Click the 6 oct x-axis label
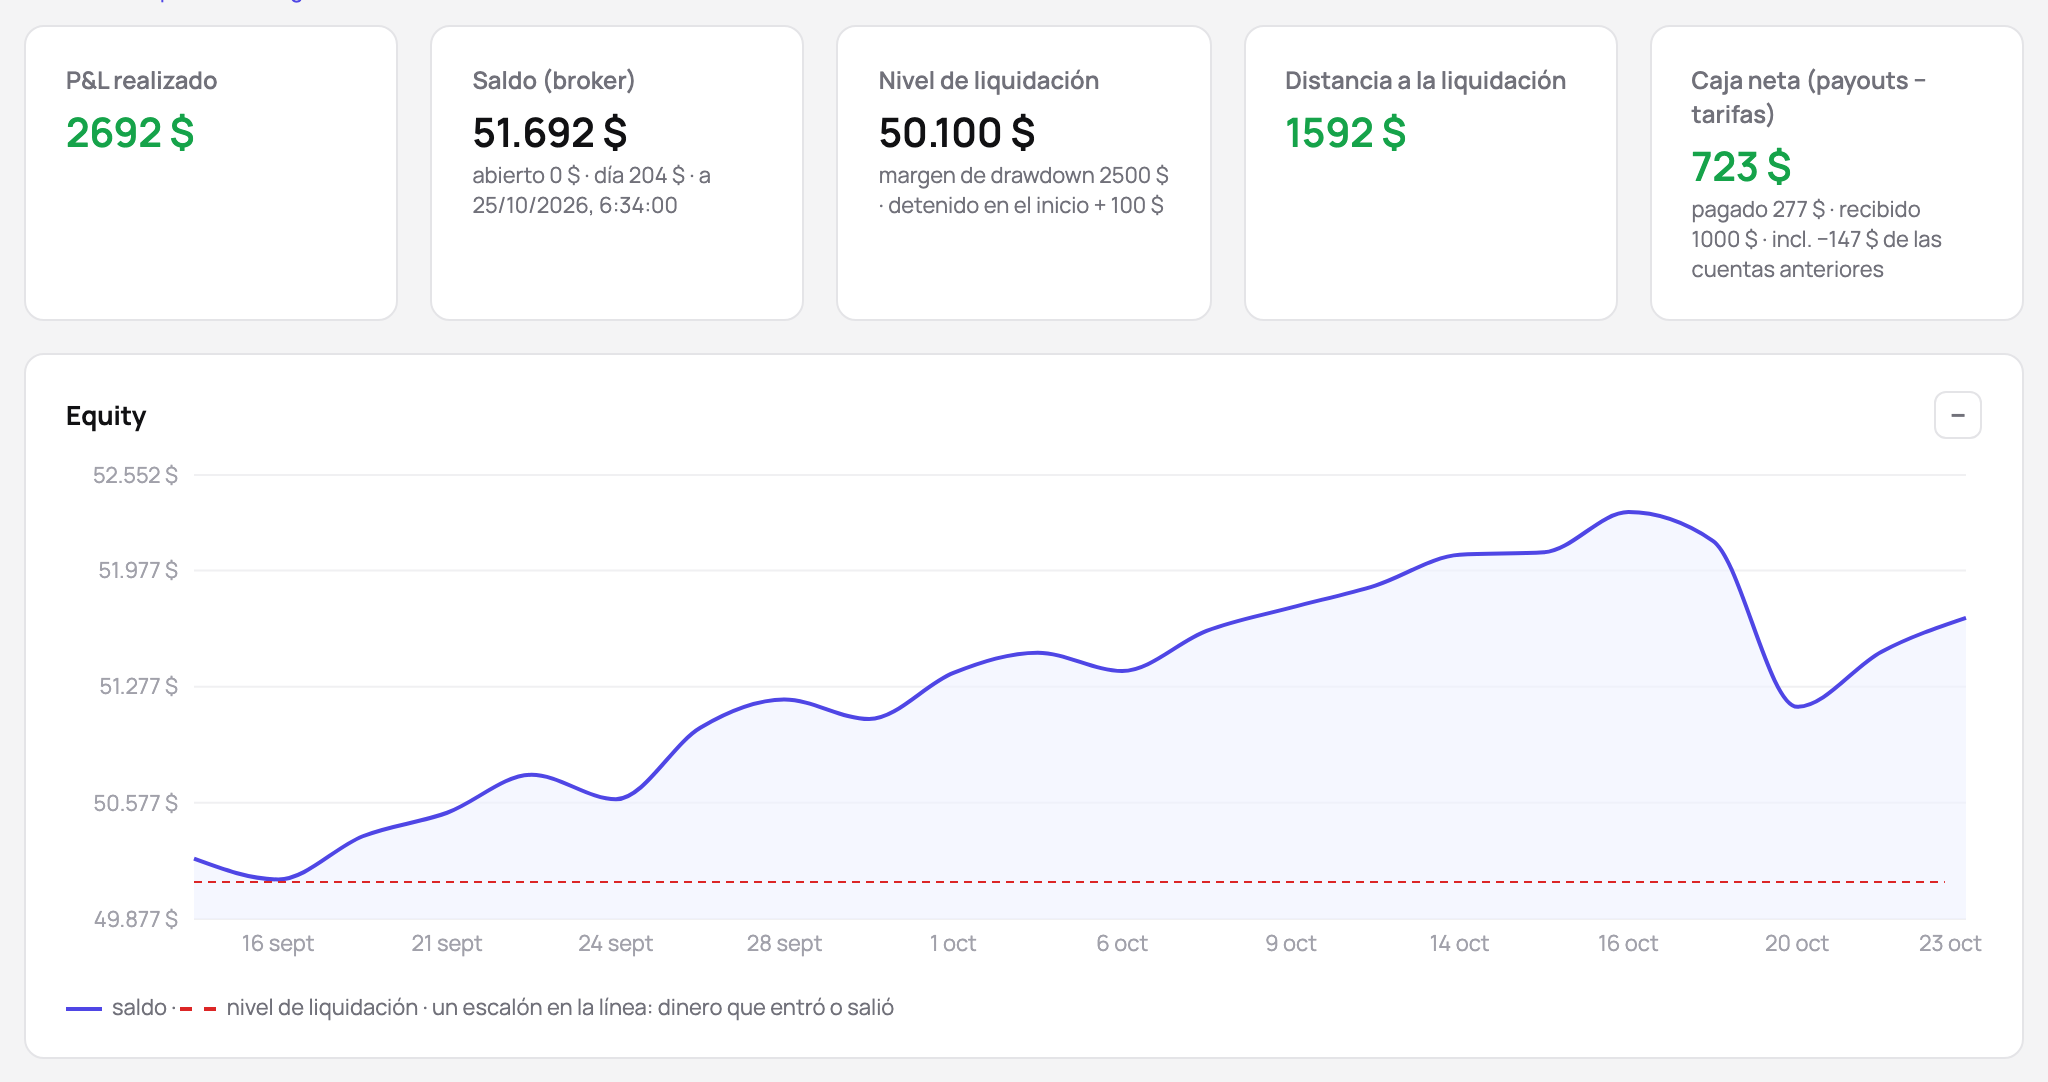Viewport: 2048px width, 1082px height. point(1122,943)
